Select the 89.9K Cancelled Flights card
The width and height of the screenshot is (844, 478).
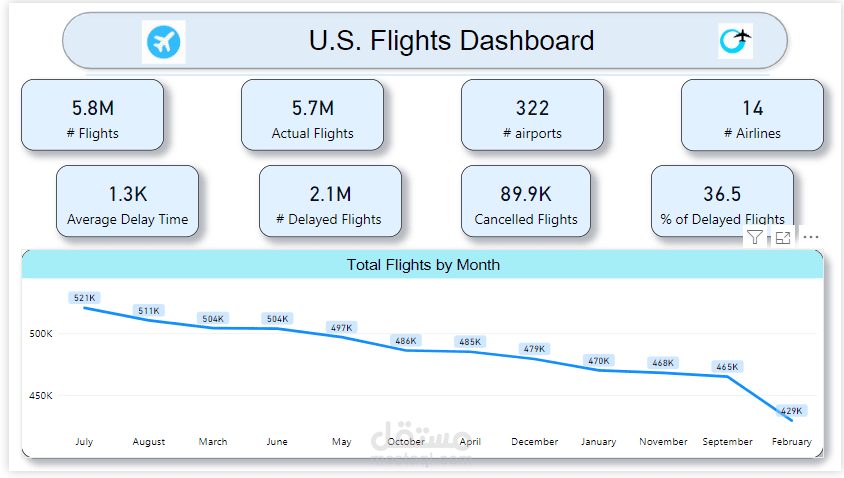[x=526, y=201]
